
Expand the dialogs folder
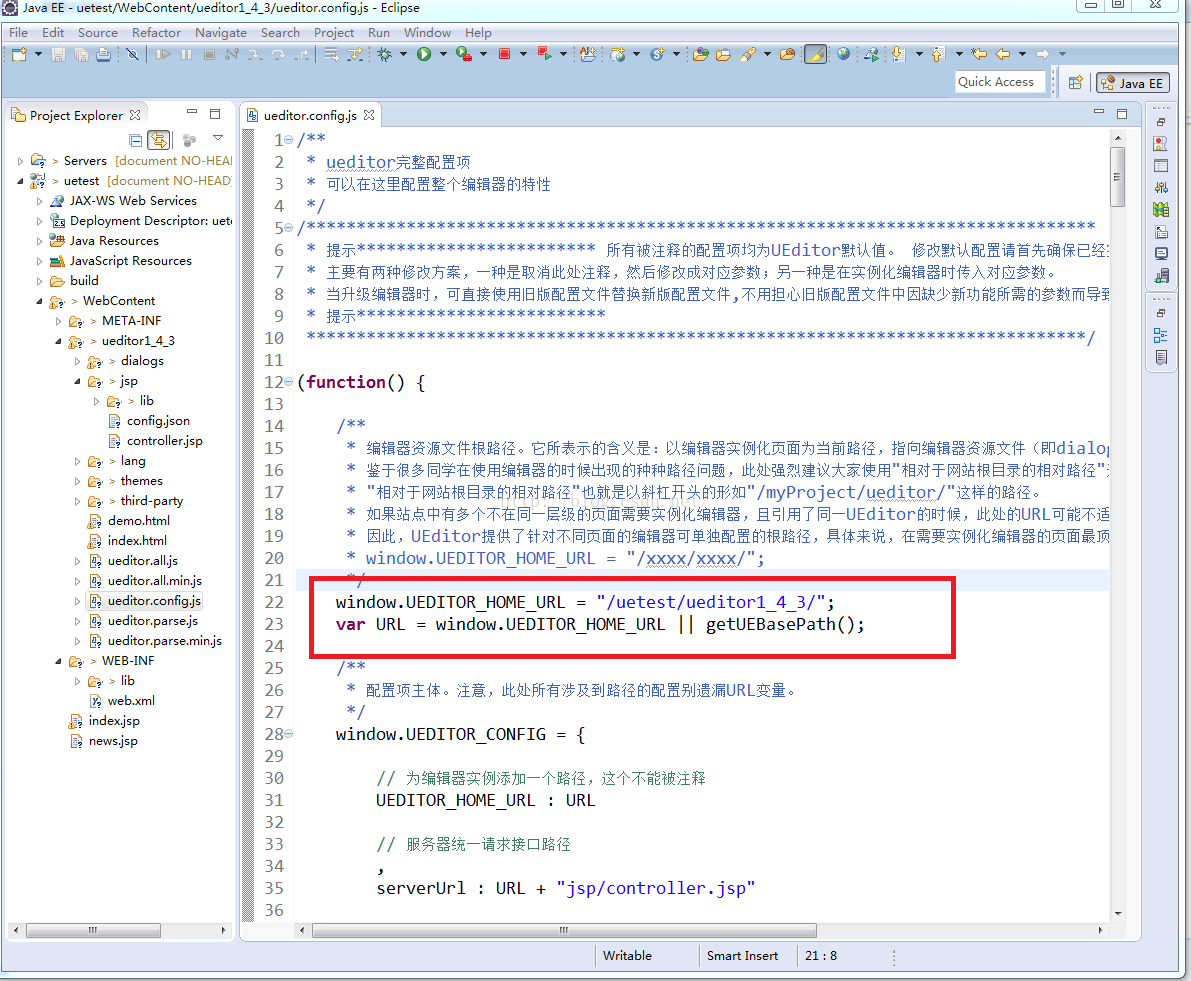tap(77, 361)
